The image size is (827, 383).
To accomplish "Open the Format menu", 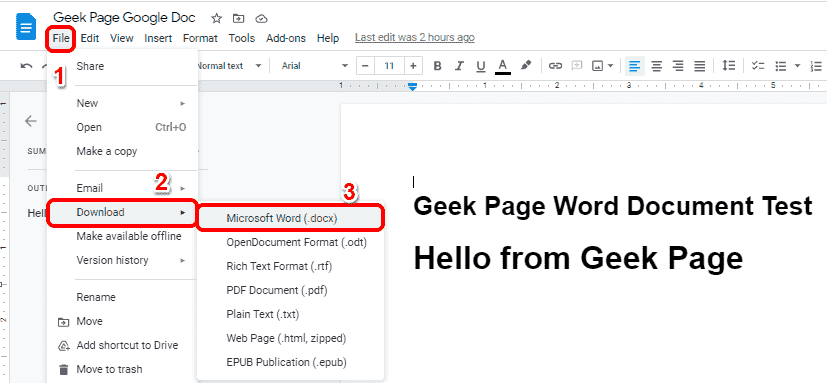I will pyautogui.click(x=200, y=38).
